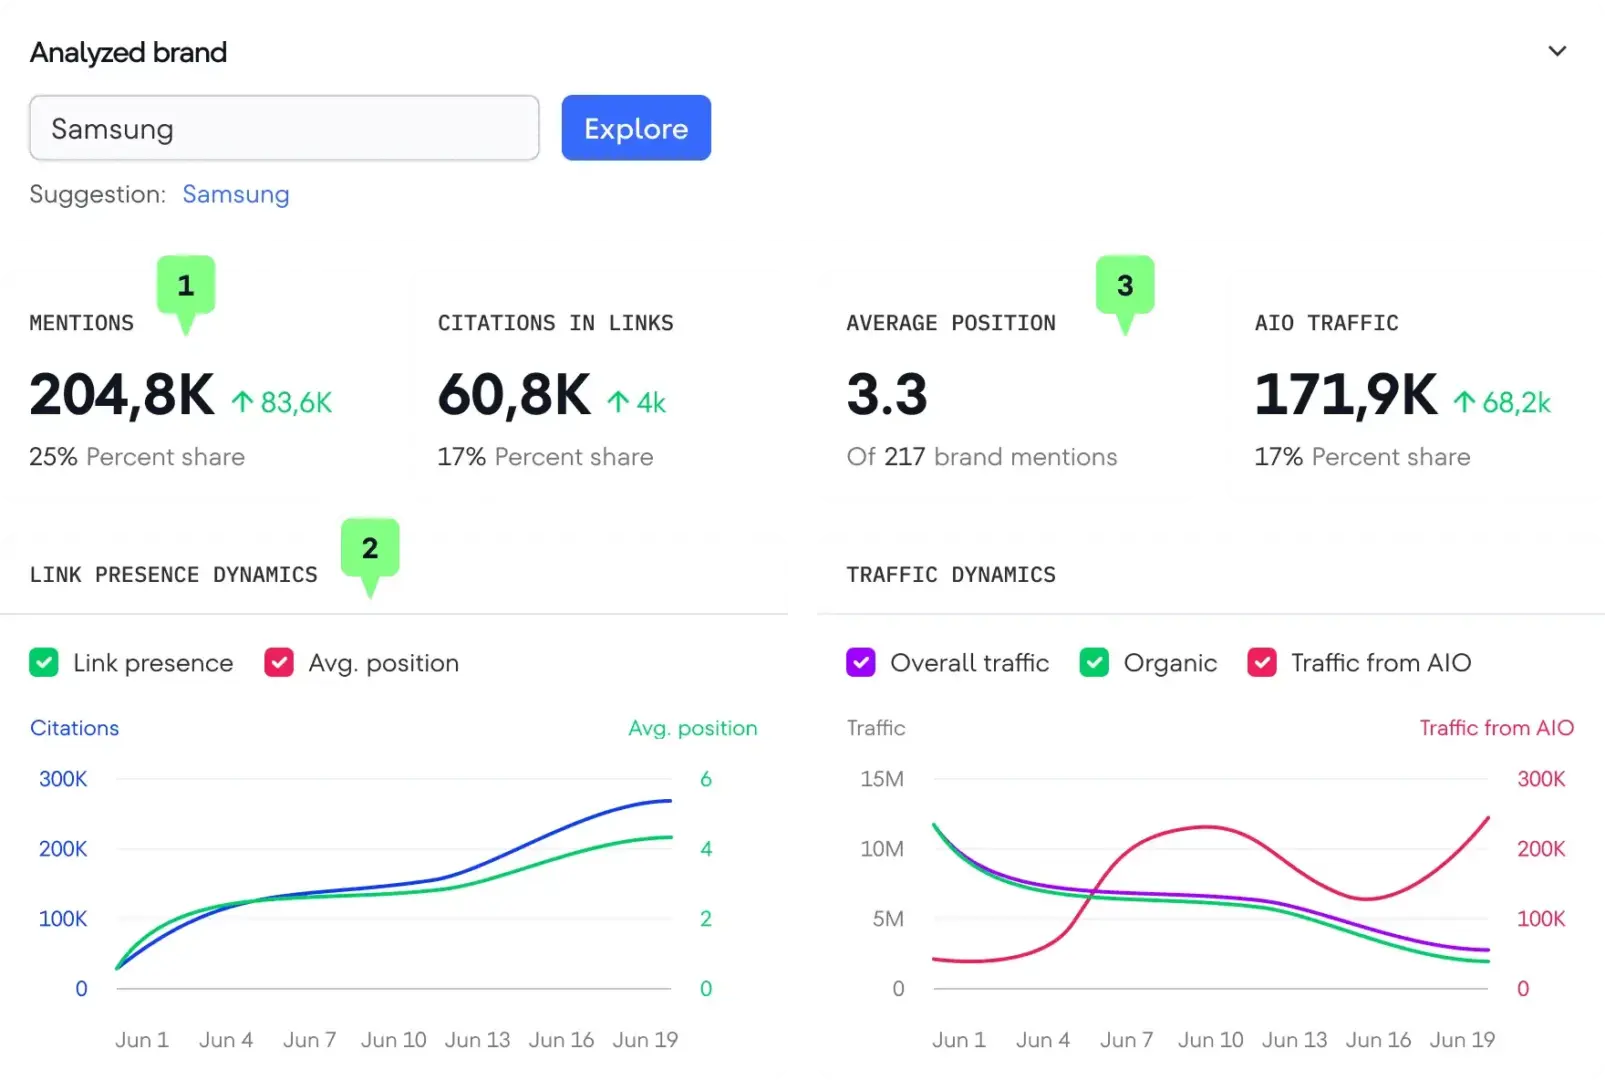Click the green Avg. position axis label
Image resolution: width=1605 pixels, height=1080 pixels.
pos(693,728)
